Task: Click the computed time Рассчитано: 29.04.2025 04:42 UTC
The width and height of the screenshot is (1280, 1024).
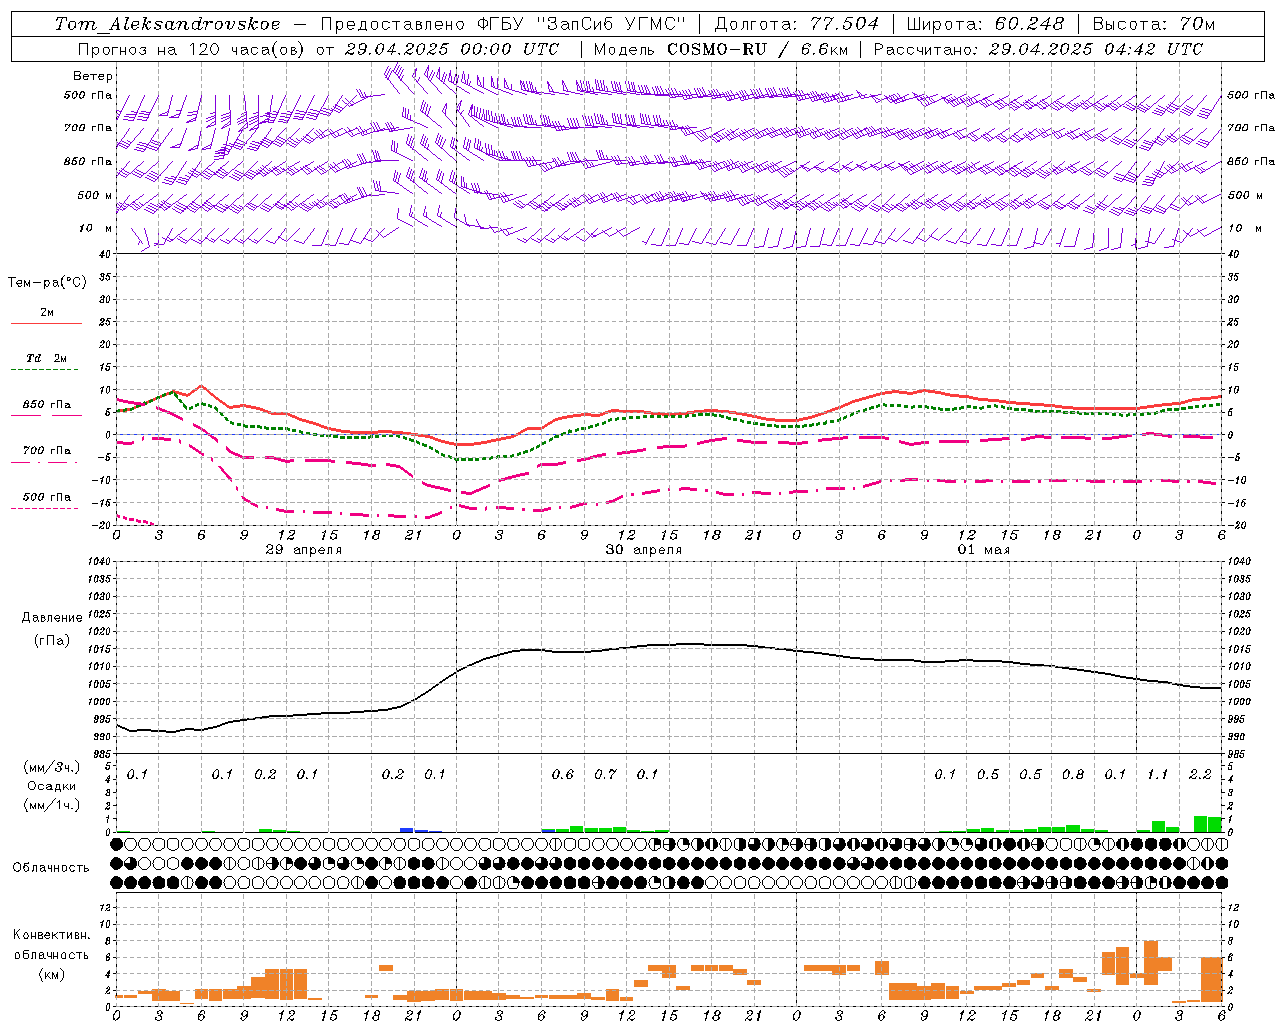Action: (x=1039, y=49)
